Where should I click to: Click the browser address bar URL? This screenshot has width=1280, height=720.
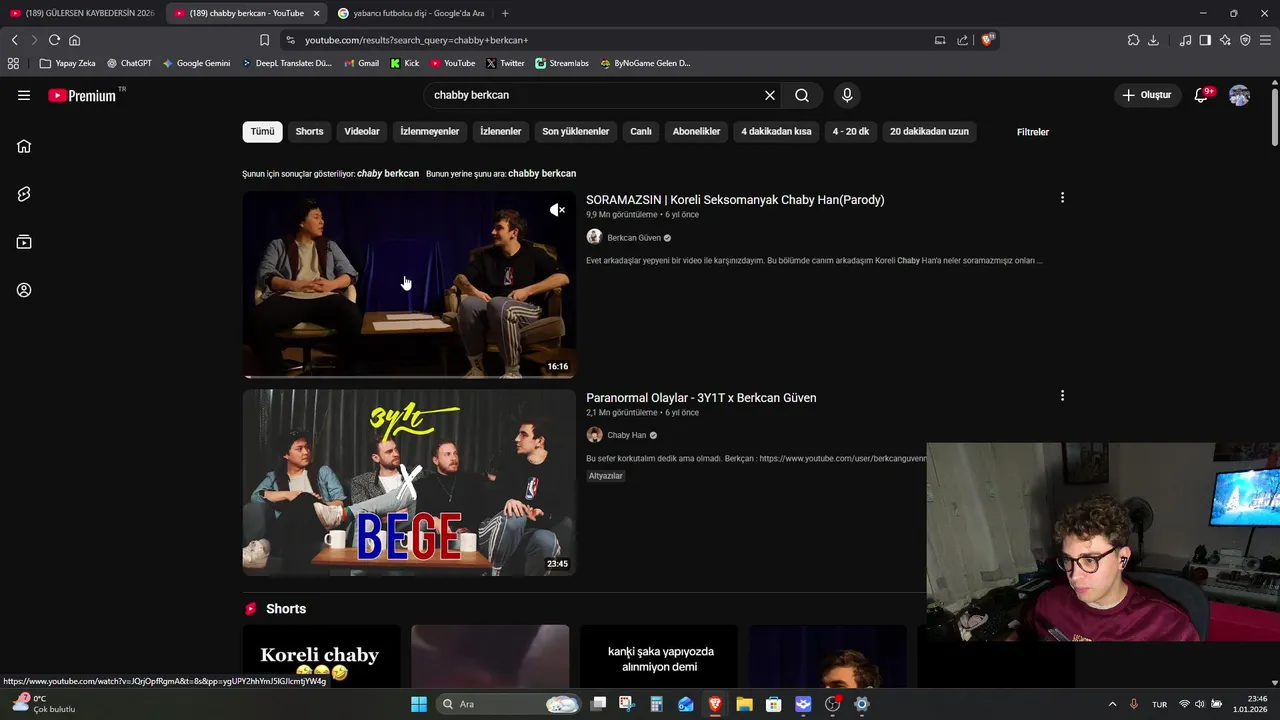pos(416,40)
